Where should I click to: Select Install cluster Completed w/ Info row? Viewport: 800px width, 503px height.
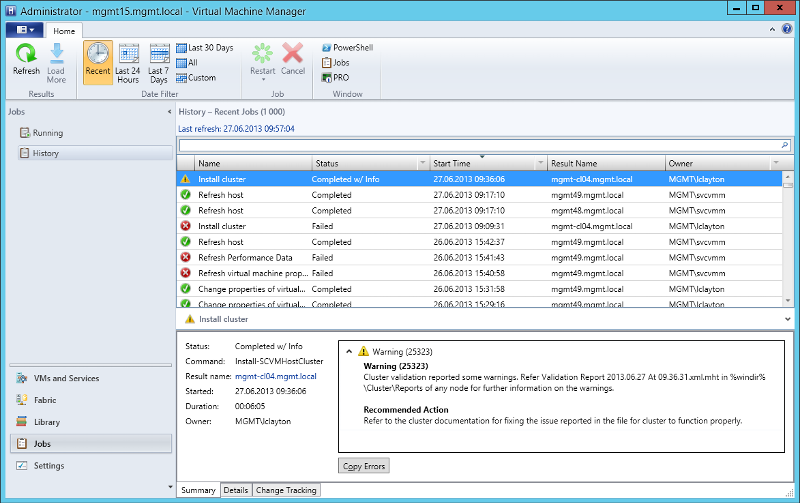(x=479, y=179)
